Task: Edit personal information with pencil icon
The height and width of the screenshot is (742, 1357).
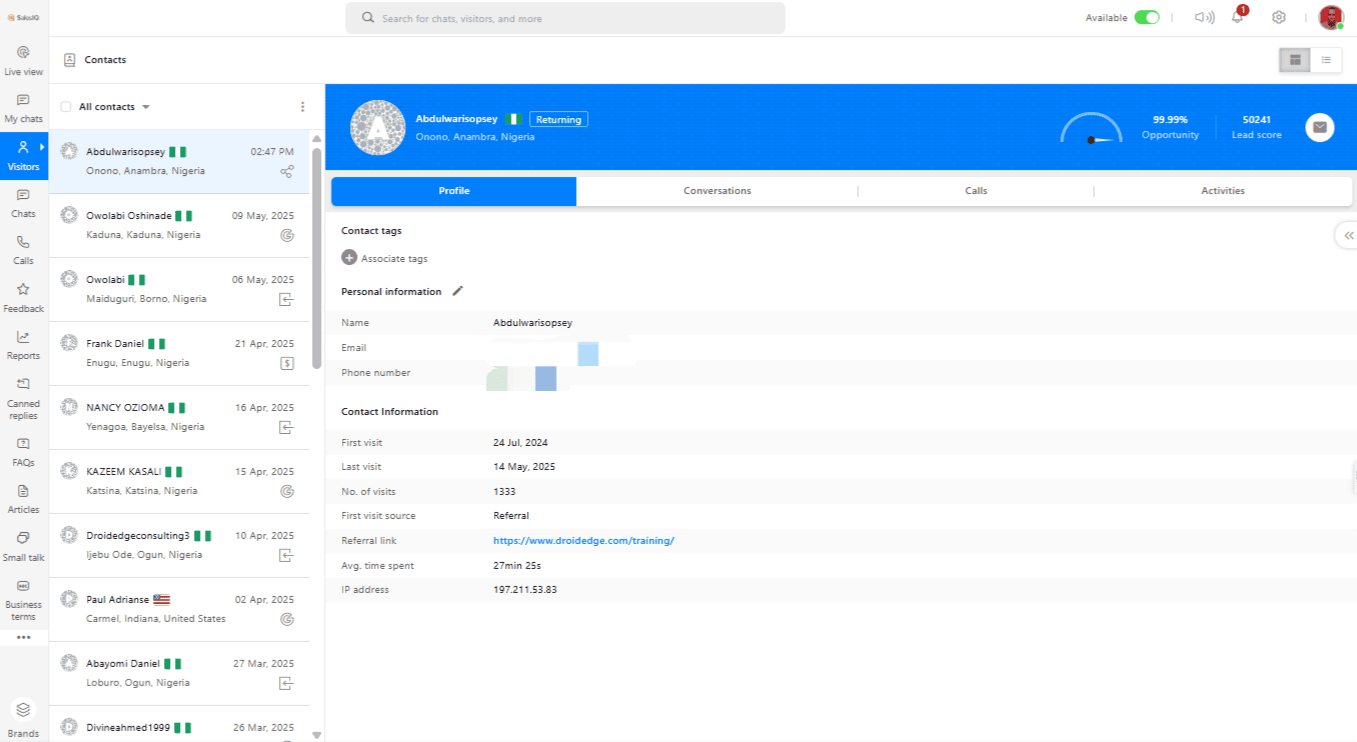Action: 458,291
